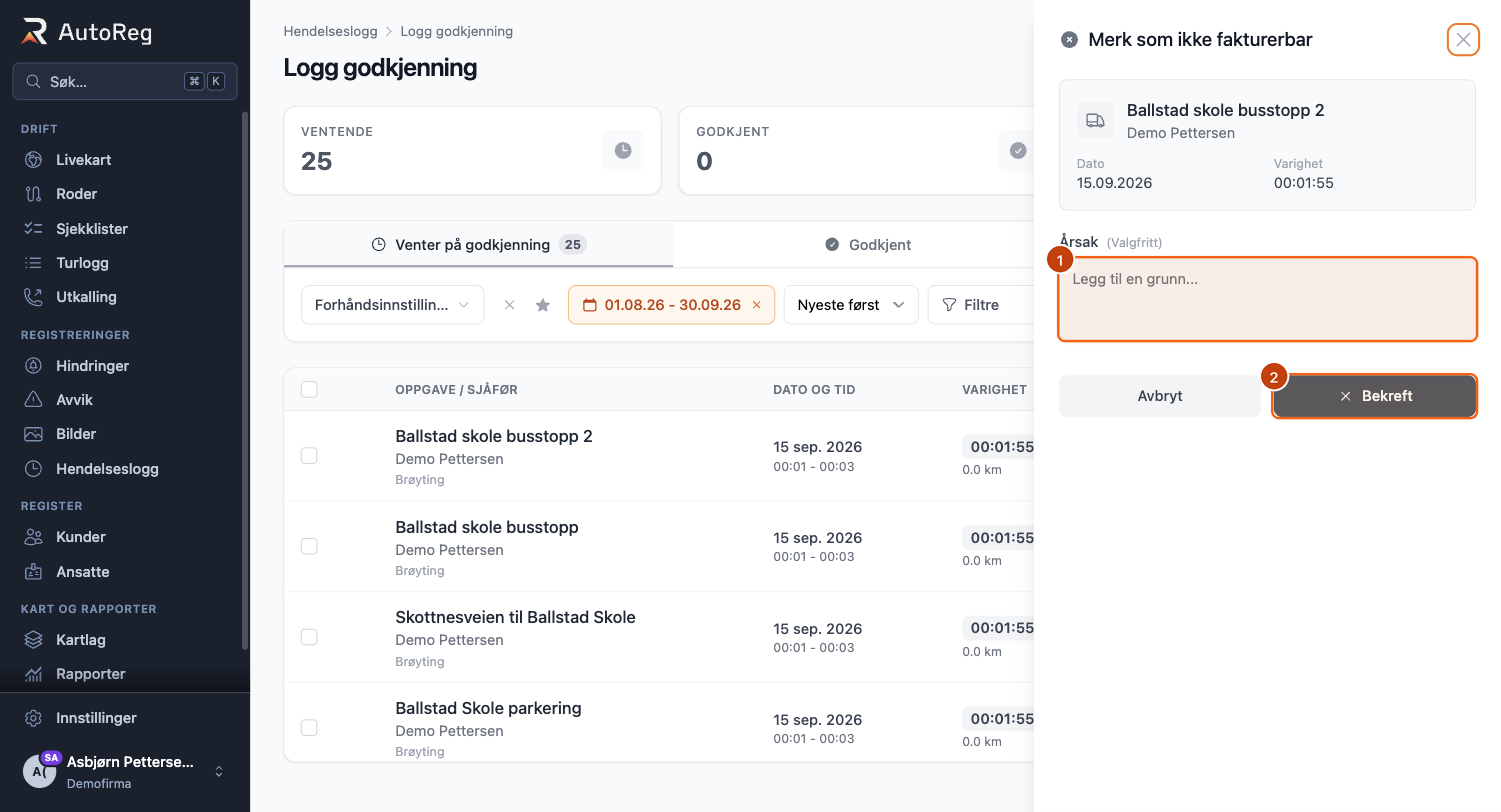Select the Ballstad skole busstopp row checkbox

pyautogui.click(x=309, y=546)
